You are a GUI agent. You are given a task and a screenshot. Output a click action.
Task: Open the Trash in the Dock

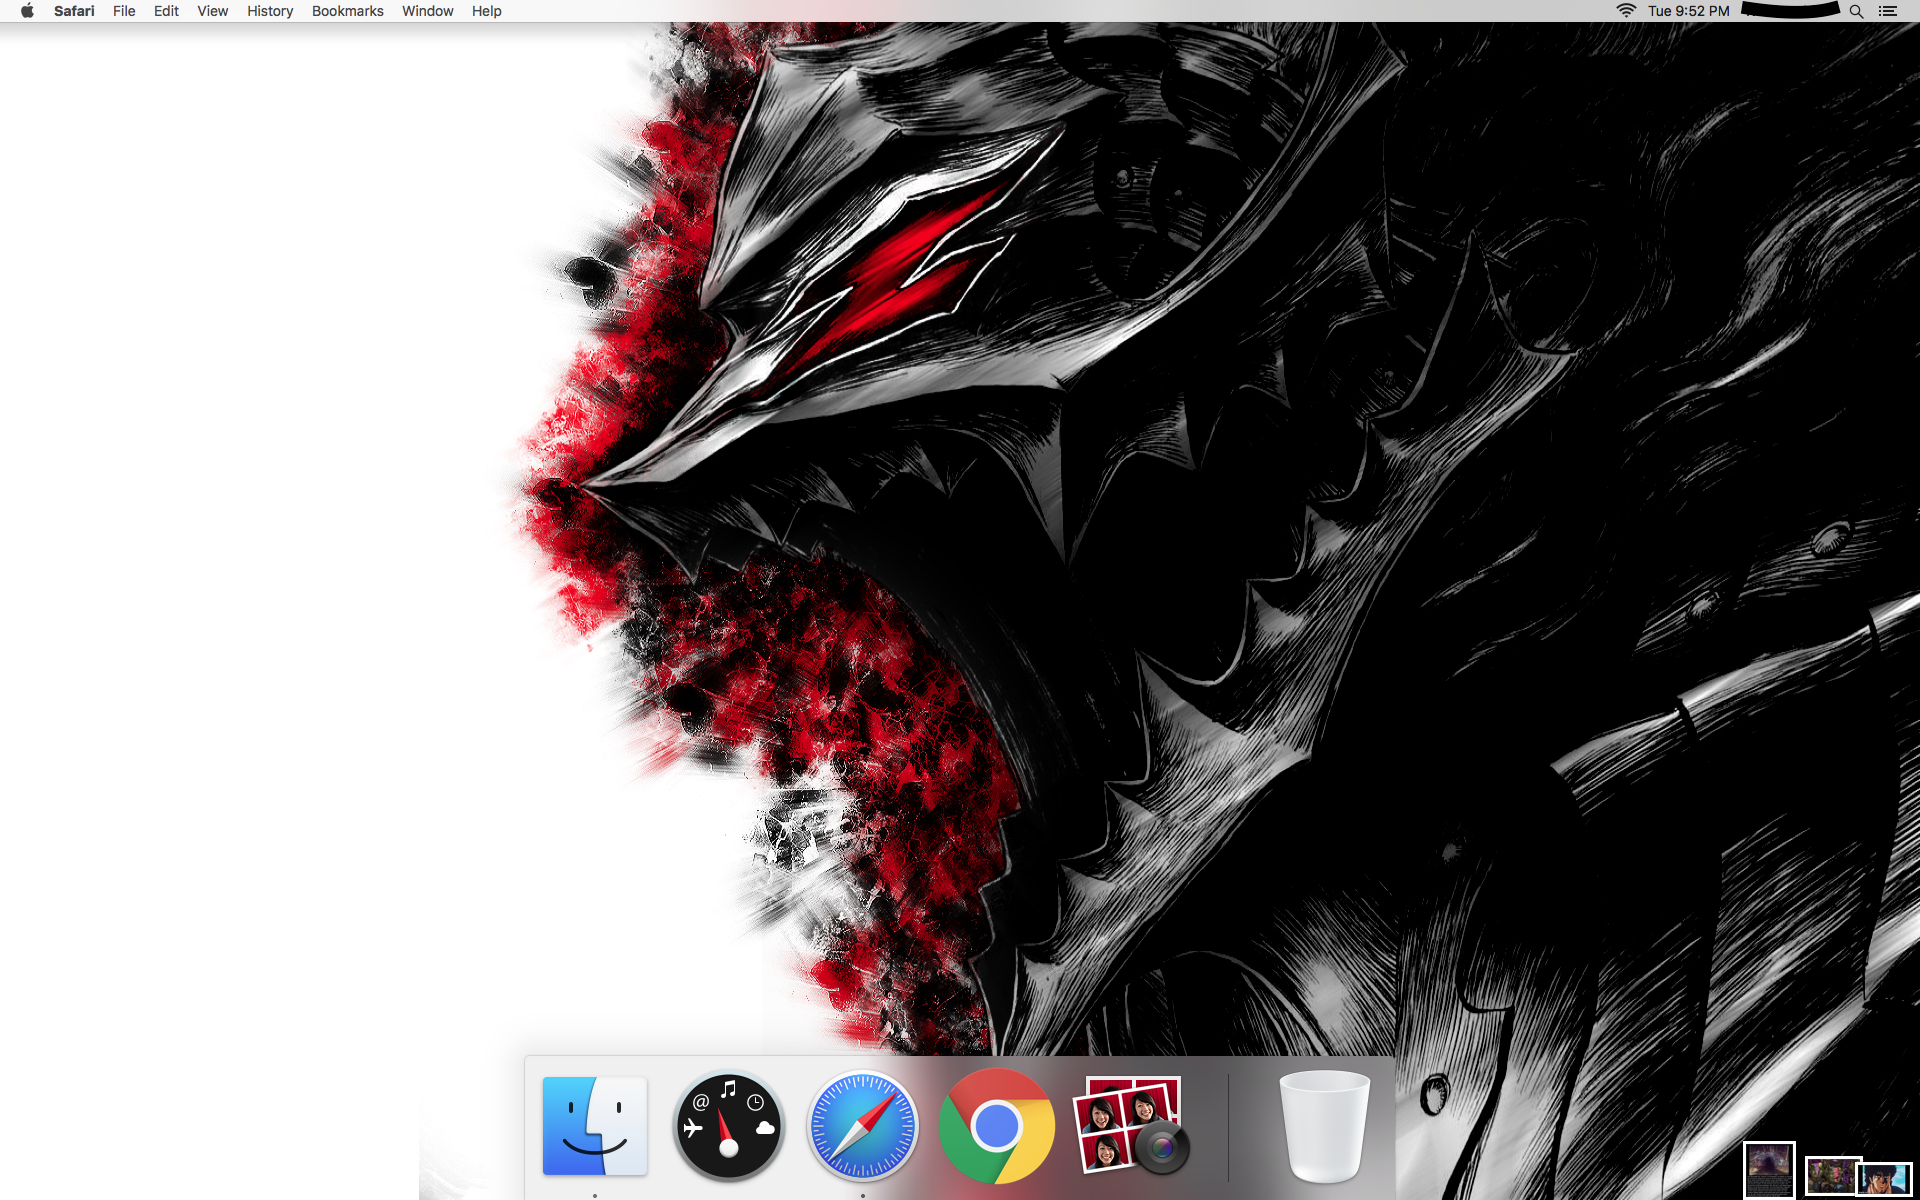[x=1325, y=1126]
